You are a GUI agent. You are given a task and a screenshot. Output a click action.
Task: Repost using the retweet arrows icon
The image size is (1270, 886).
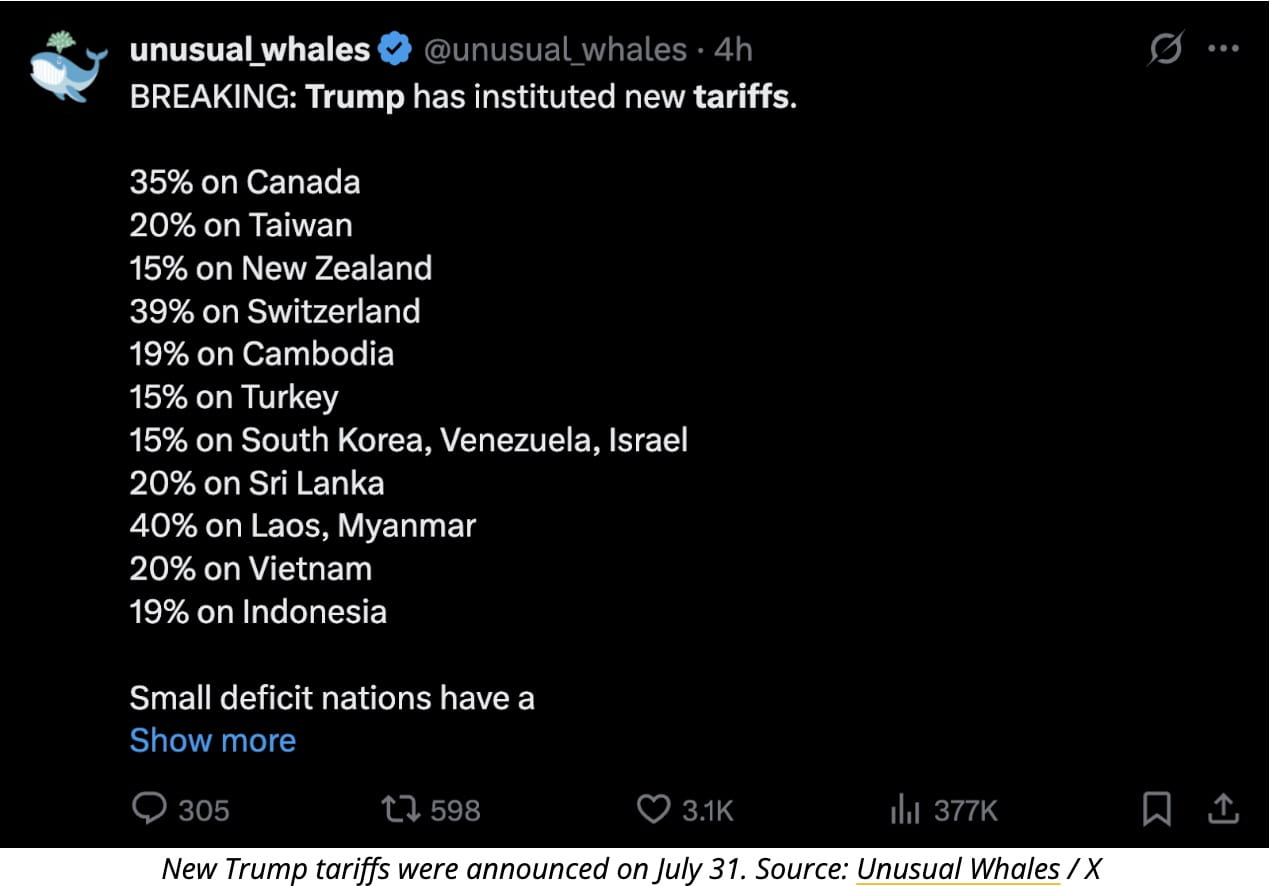402,809
